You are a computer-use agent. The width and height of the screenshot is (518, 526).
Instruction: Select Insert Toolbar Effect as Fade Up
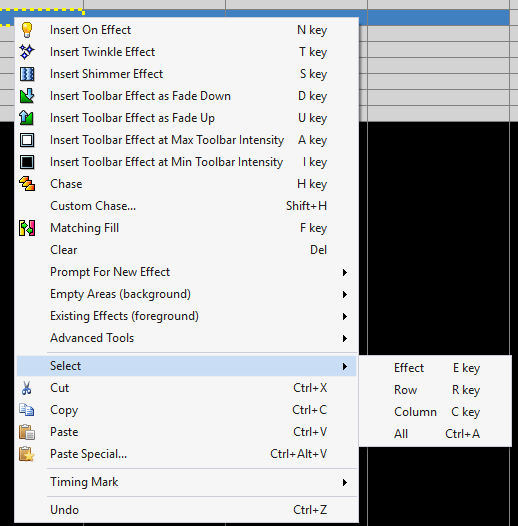pos(186,118)
